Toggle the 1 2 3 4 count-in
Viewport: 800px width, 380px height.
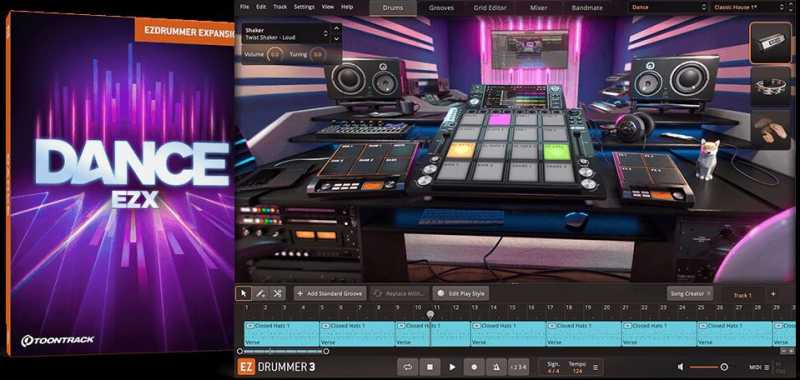coord(518,367)
